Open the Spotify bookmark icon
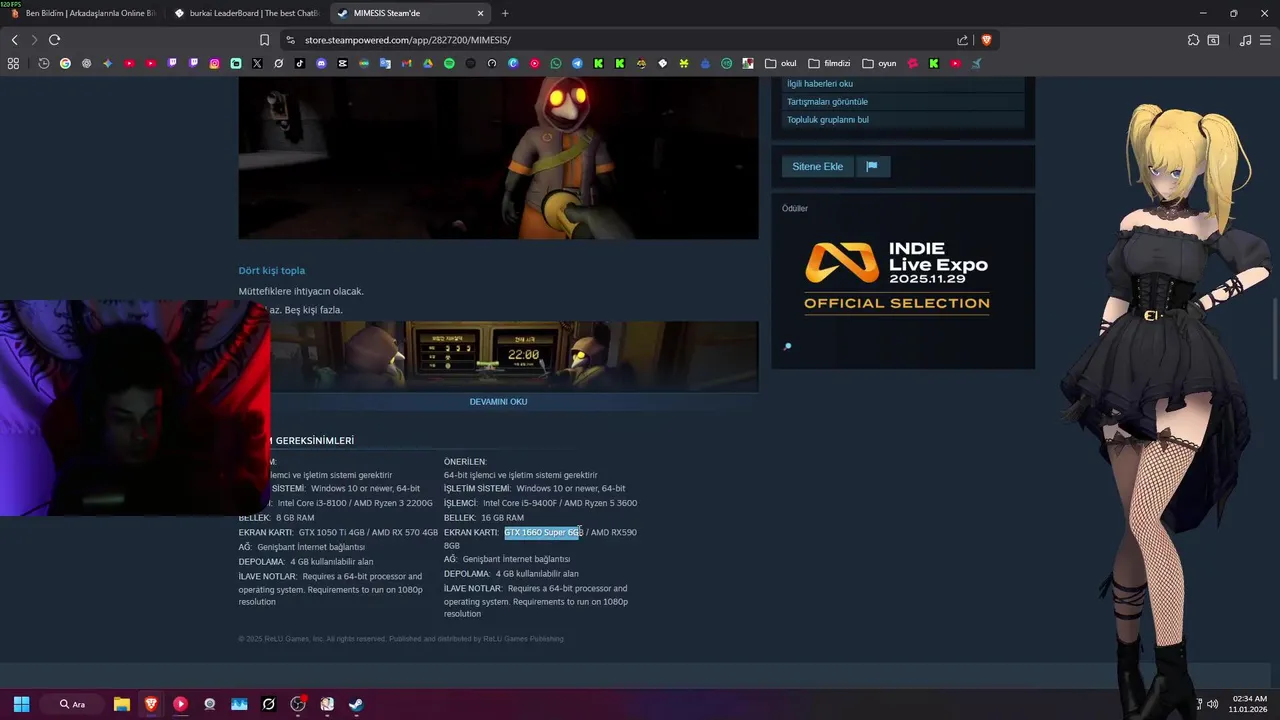The image size is (1280, 720). pyautogui.click(x=449, y=63)
